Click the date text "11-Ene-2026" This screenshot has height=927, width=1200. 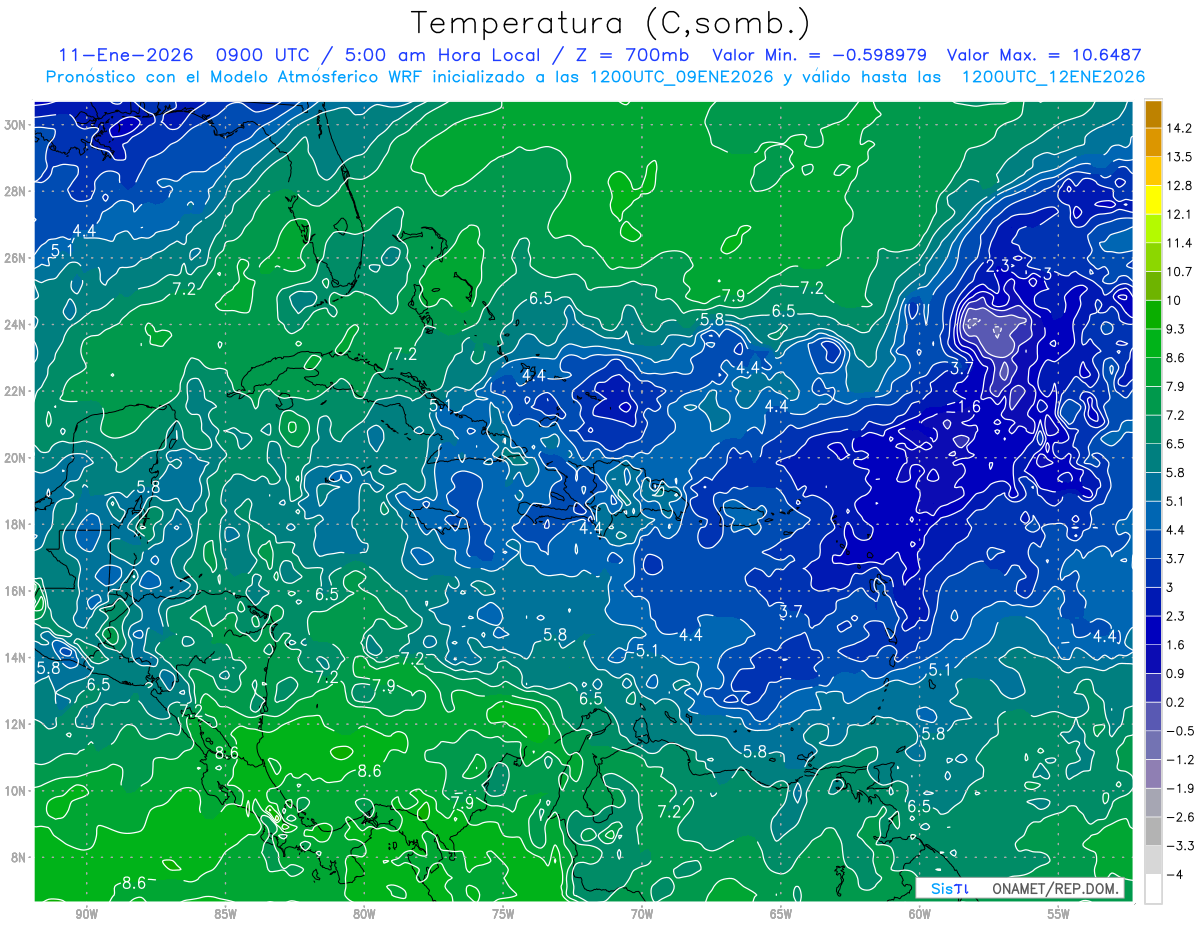click(x=125, y=55)
